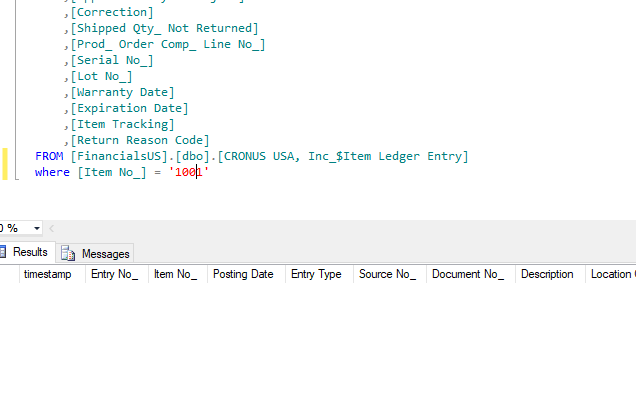636x399 pixels.
Task: Click [Item No_] in where clause
Action: [x=112, y=172]
